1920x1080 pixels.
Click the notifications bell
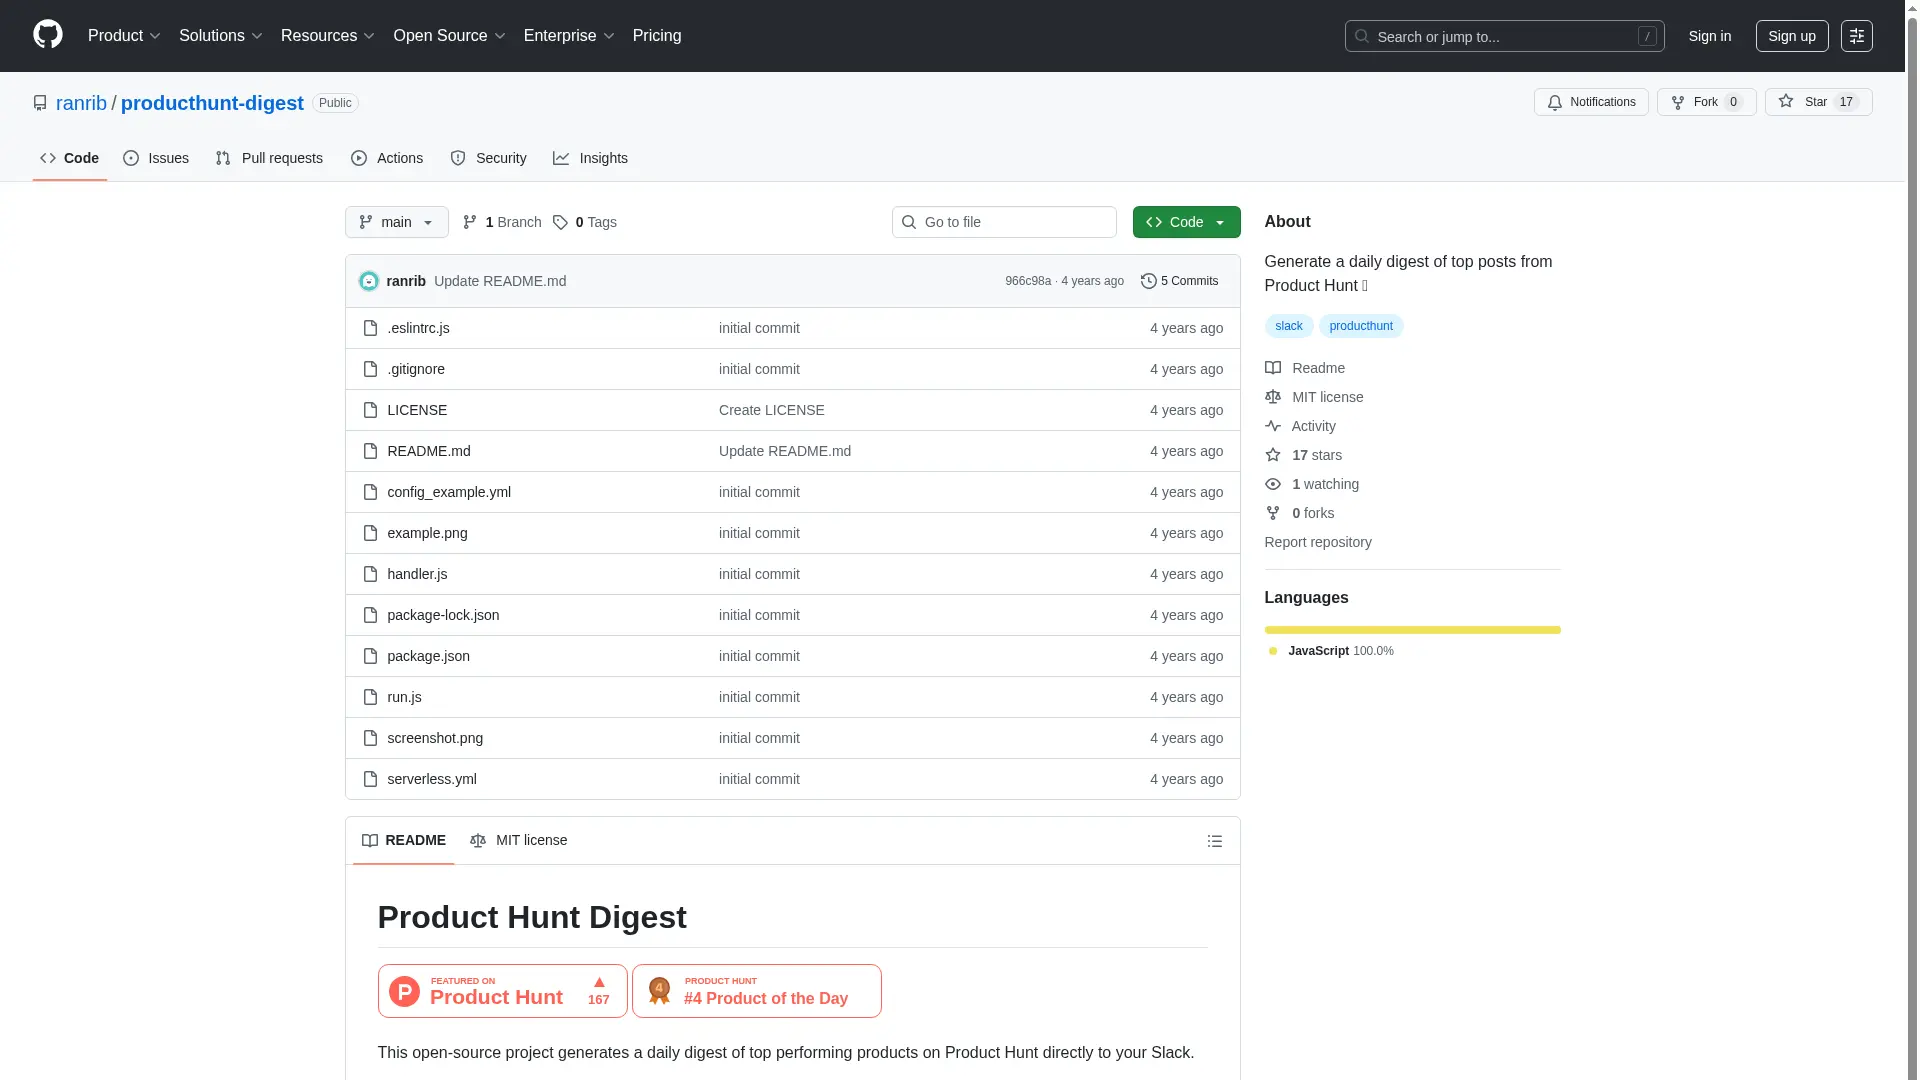(x=1556, y=102)
